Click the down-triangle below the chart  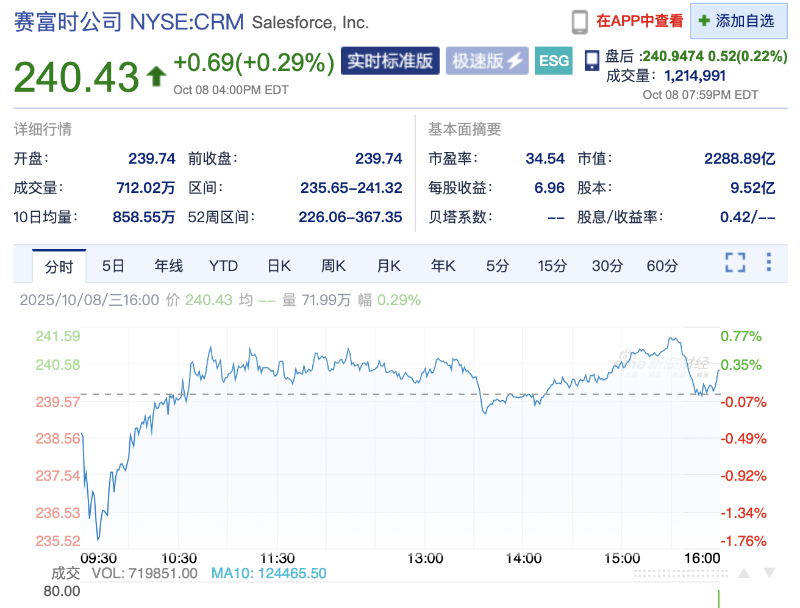(769, 573)
